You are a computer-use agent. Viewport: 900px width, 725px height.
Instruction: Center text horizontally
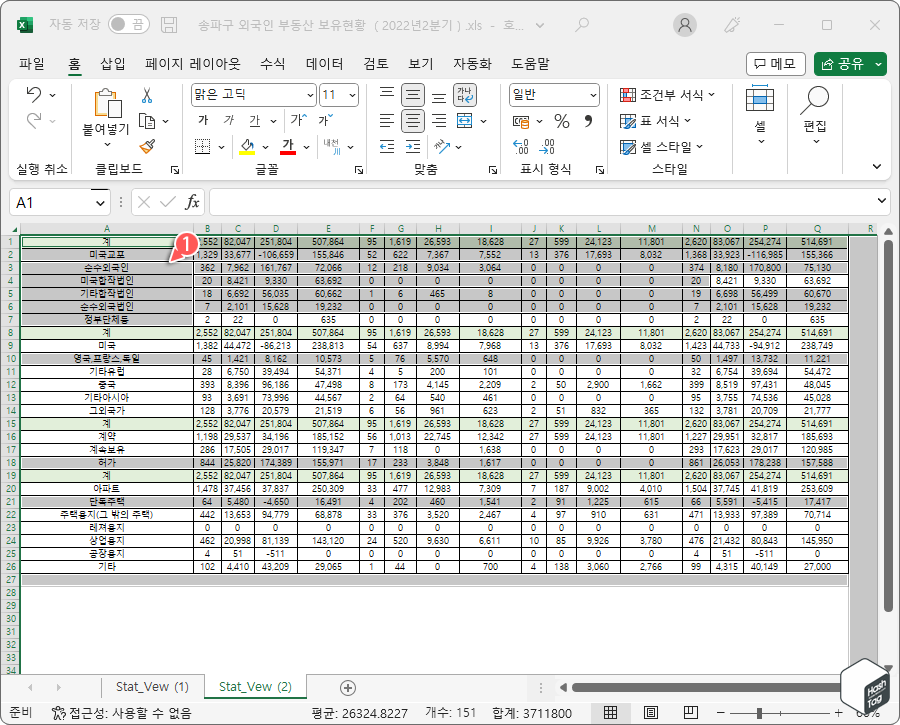click(413, 121)
